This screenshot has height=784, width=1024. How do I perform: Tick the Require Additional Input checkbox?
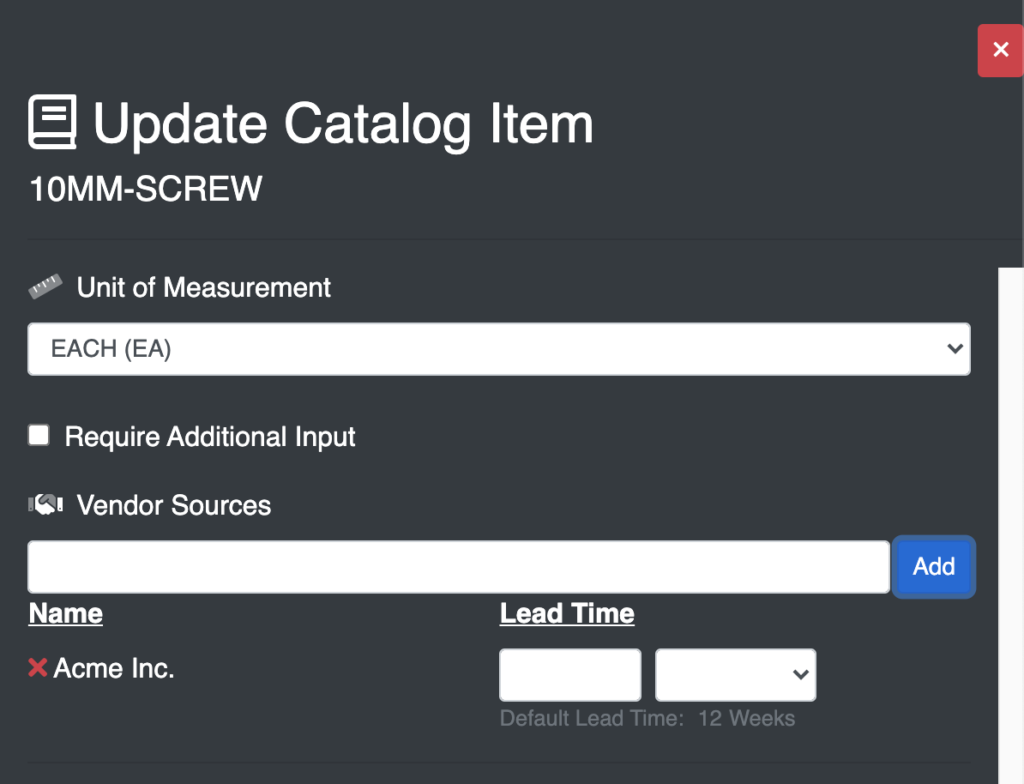coord(39,435)
